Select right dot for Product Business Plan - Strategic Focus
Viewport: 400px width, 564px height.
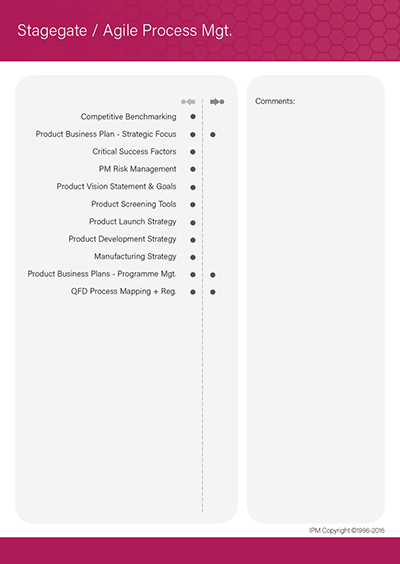[x=213, y=135]
